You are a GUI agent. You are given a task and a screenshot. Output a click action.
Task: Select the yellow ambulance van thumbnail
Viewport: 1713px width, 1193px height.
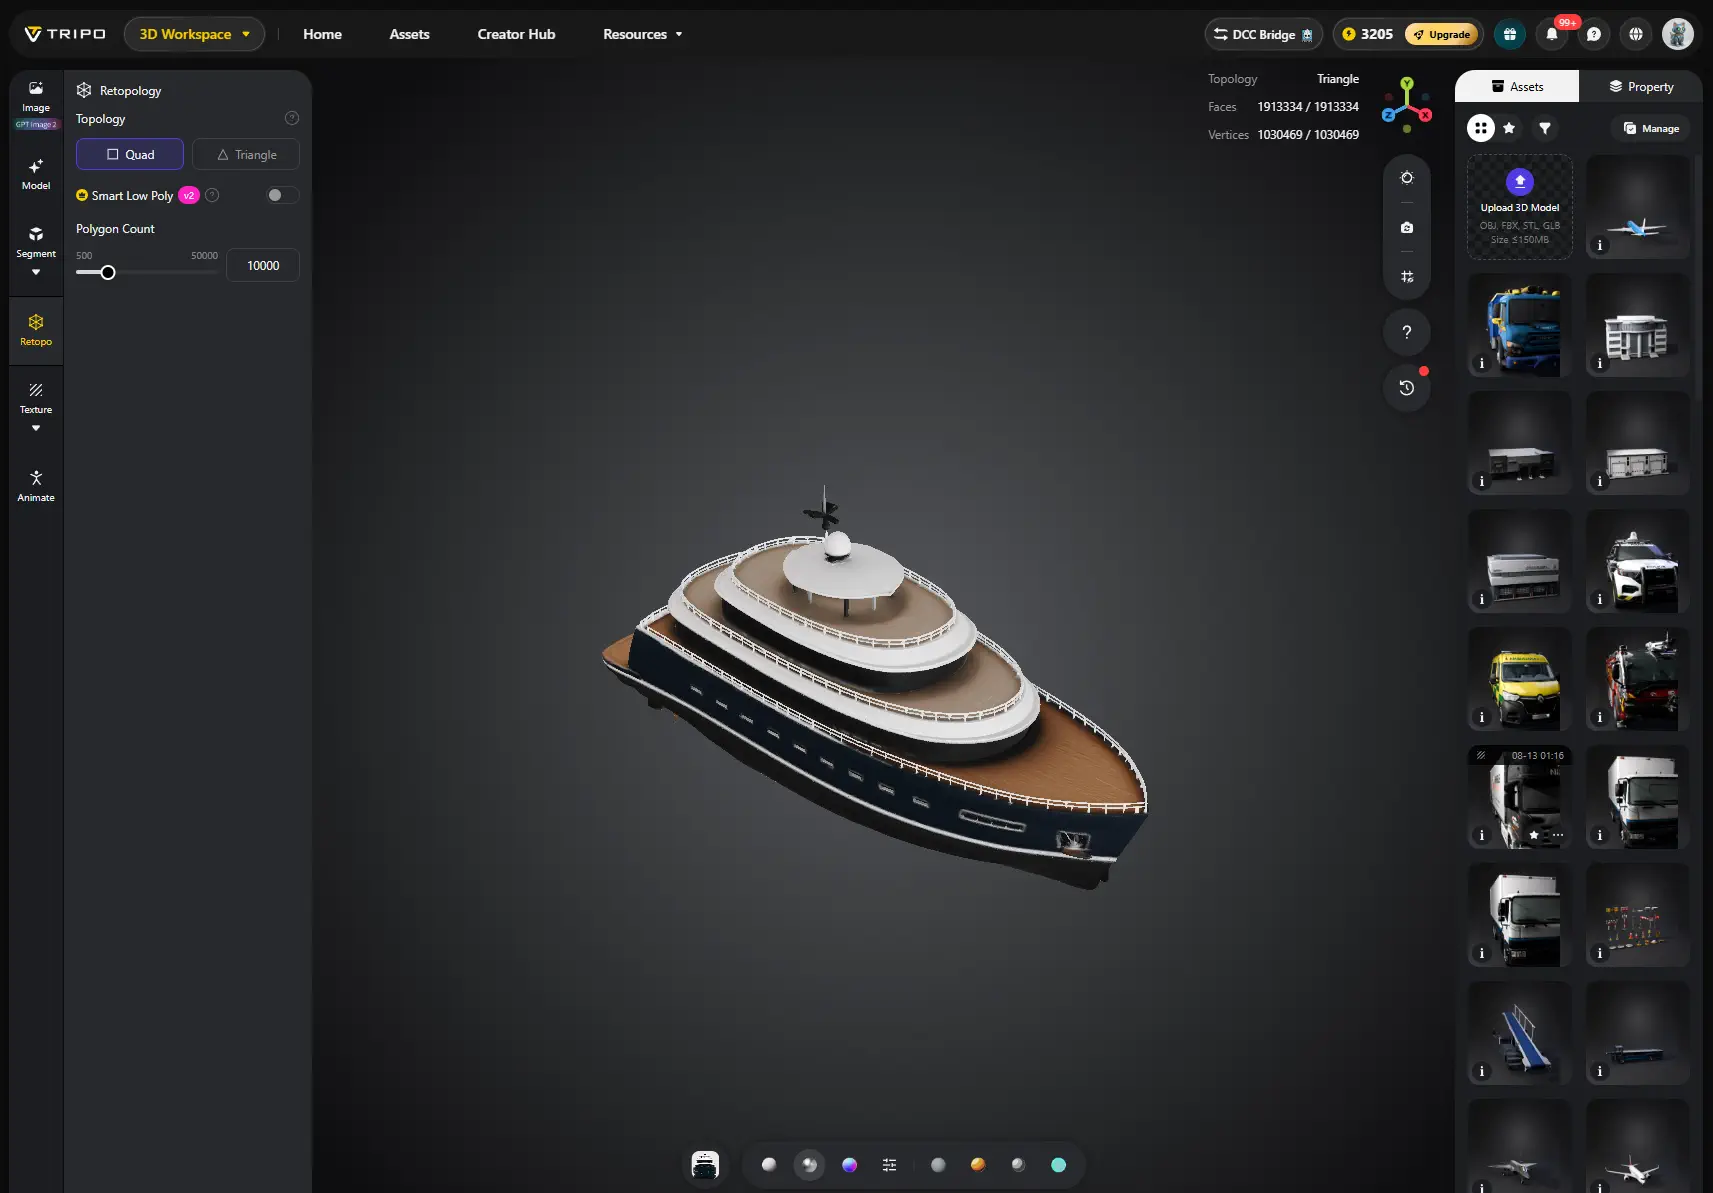1520,679
